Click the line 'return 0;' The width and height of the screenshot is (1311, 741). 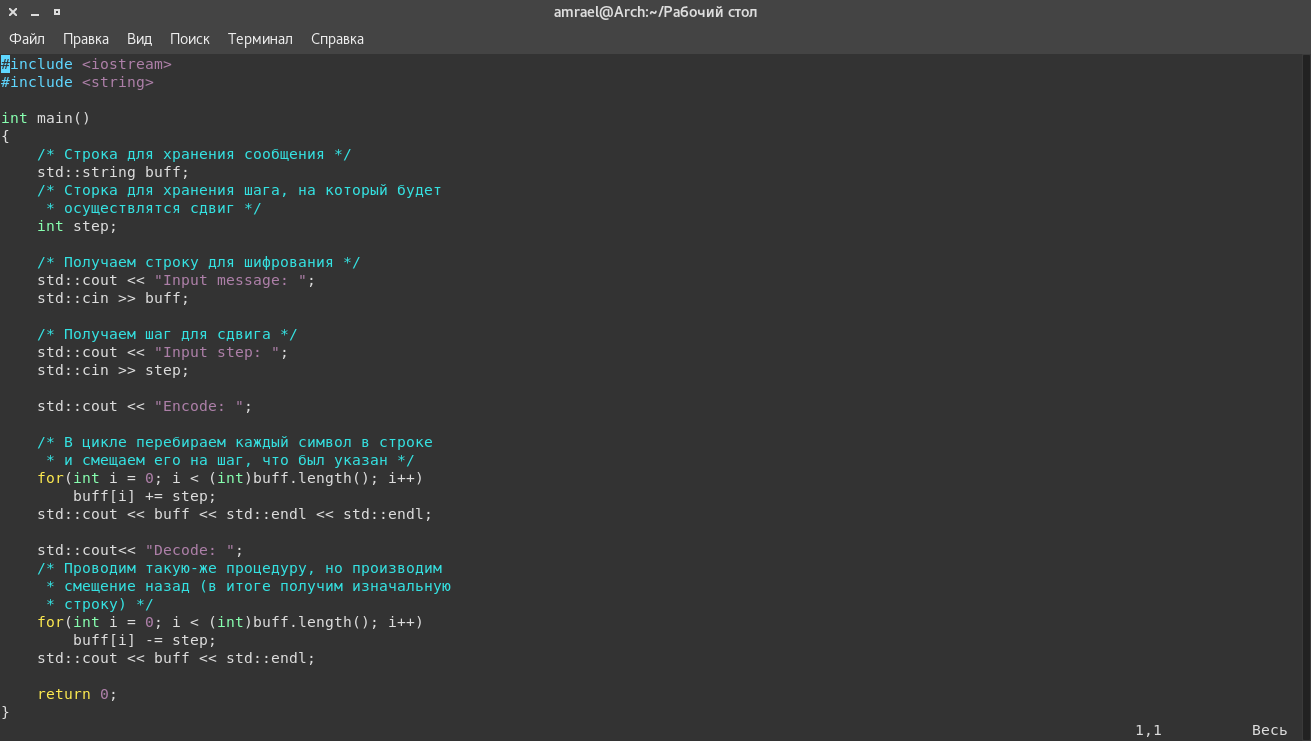click(77, 694)
